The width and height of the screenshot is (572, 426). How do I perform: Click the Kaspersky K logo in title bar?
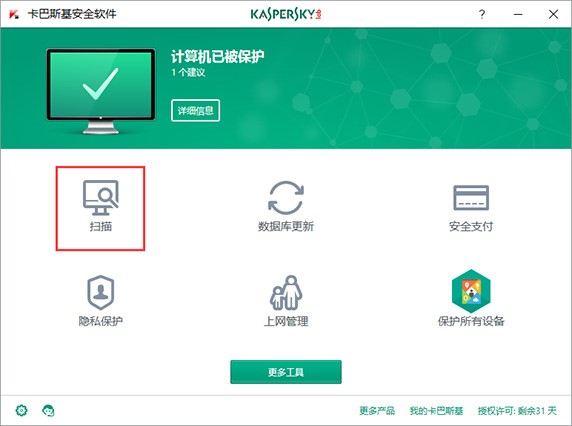[14, 15]
